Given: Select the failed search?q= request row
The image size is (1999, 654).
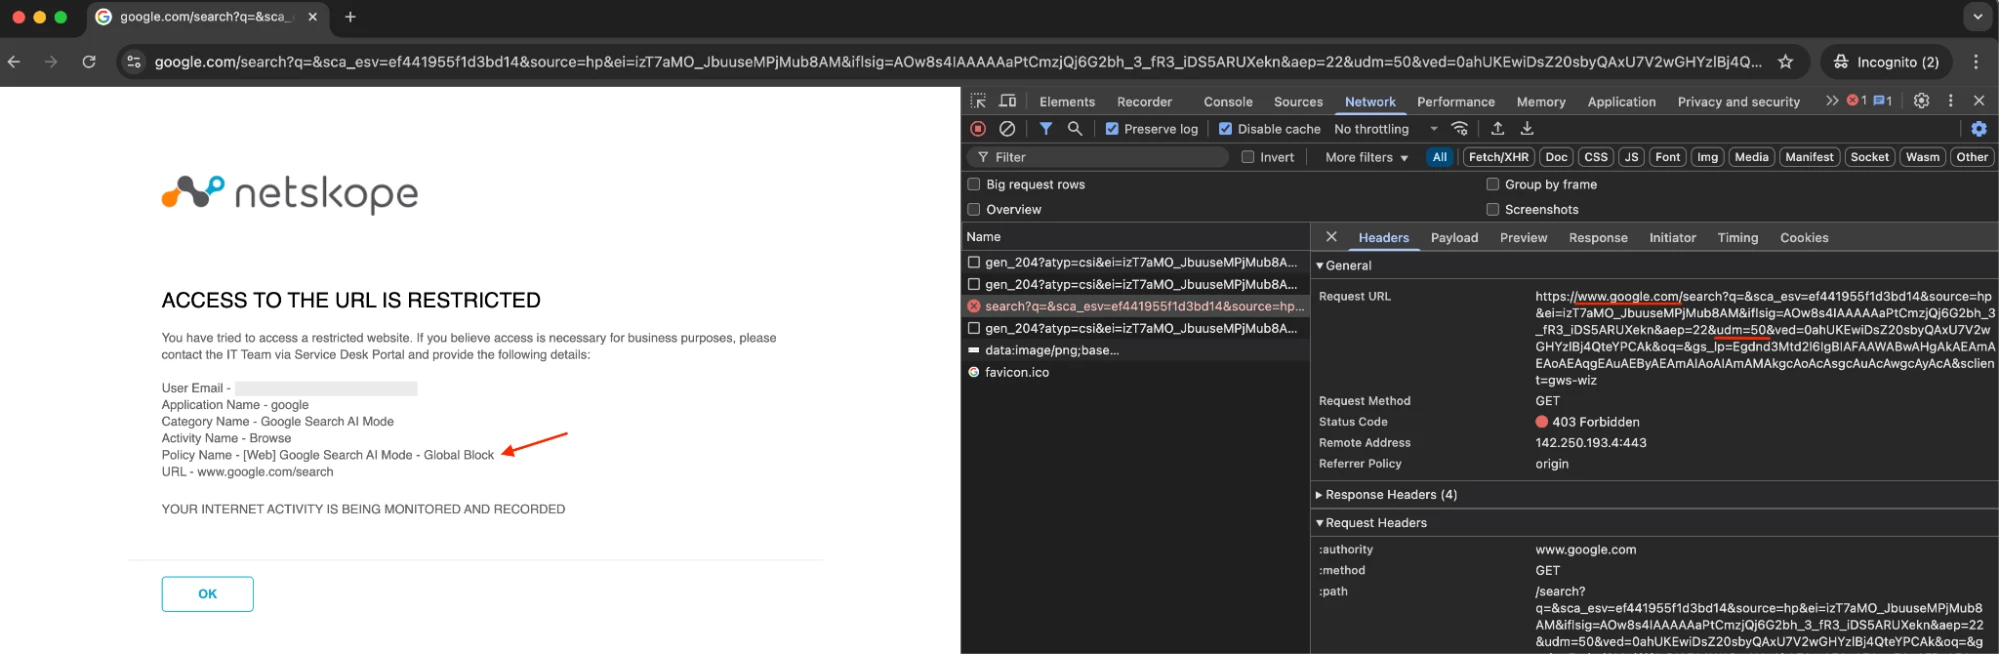Looking at the screenshot, I should click(1135, 306).
